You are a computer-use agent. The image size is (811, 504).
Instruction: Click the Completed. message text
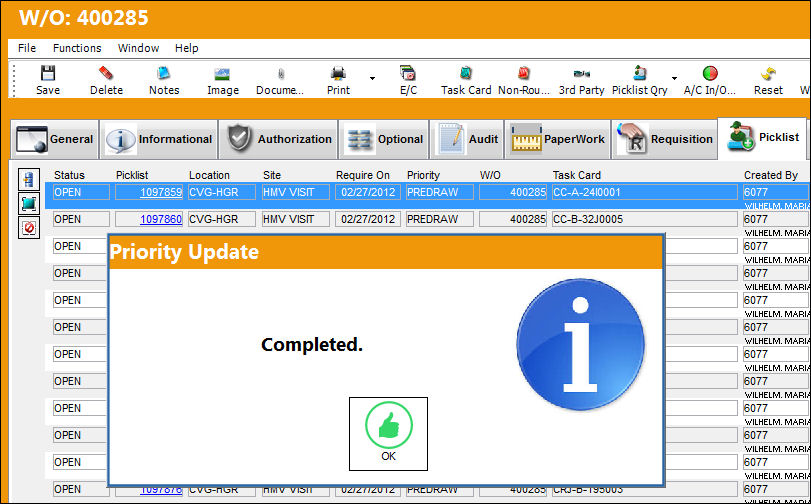pyautogui.click(x=312, y=344)
